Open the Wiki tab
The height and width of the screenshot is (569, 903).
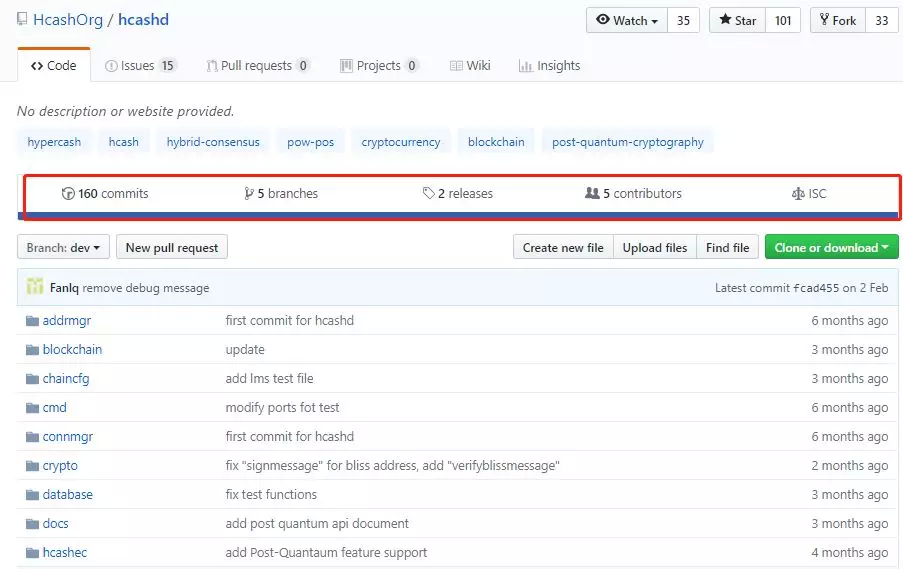coord(470,66)
